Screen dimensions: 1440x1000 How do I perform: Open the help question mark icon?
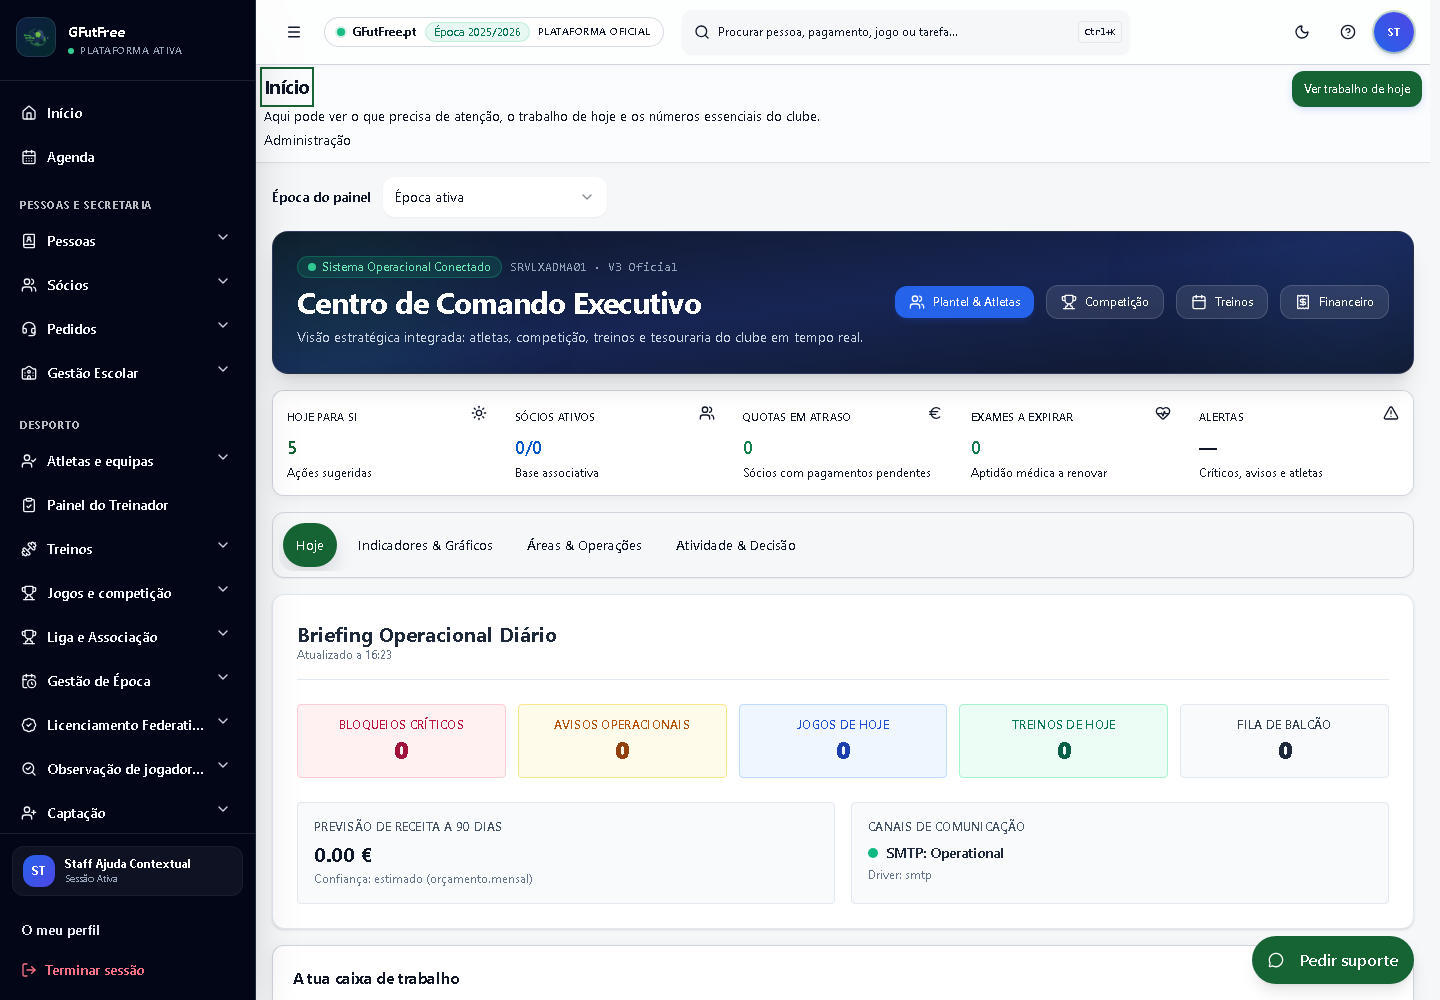coord(1348,32)
